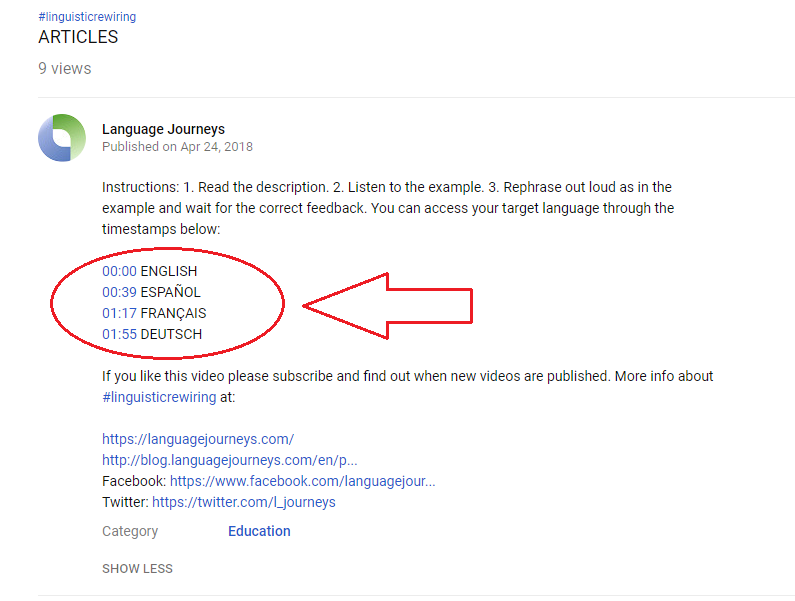Collapse the description with SHOW LESS
Screen dimensions: 795x601
(137, 569)
